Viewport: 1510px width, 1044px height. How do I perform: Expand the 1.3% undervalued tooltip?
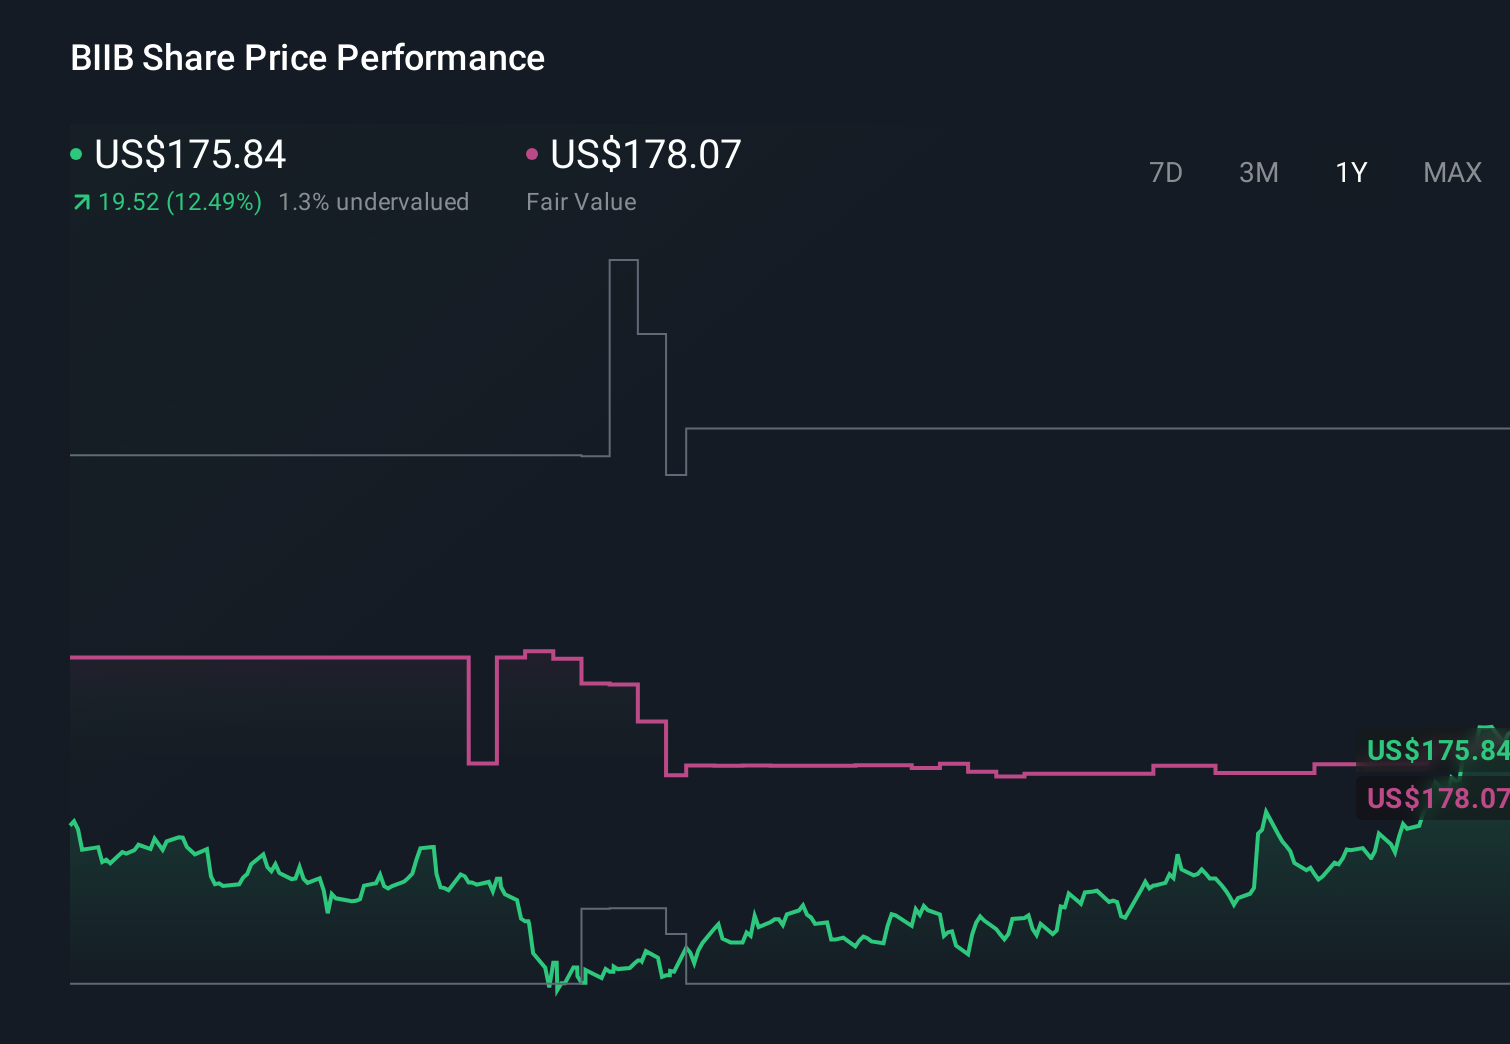coord(375,201)
